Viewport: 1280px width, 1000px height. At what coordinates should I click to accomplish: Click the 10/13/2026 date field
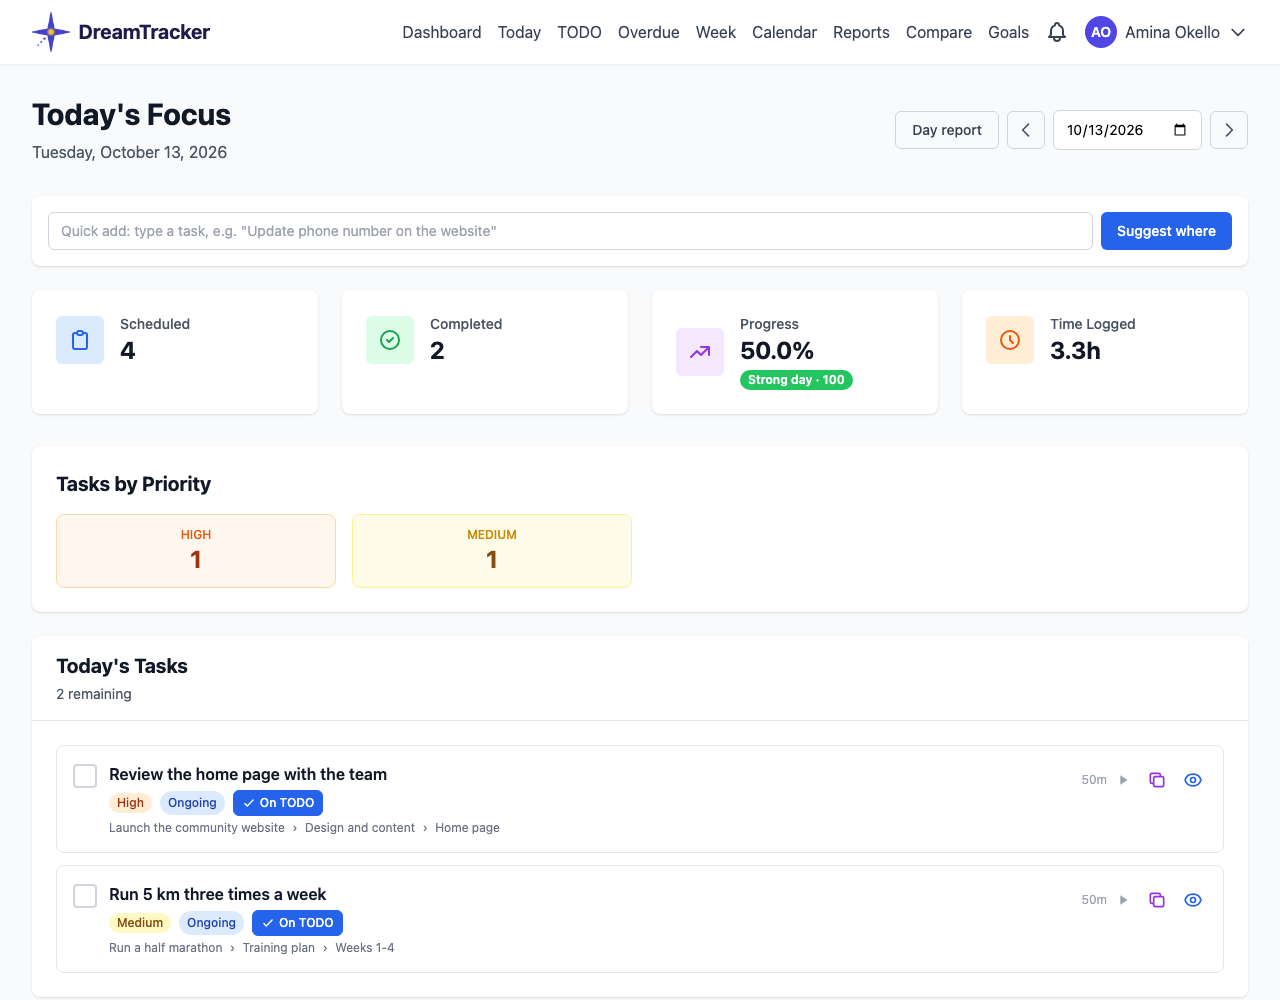(x=1127, y=130)
